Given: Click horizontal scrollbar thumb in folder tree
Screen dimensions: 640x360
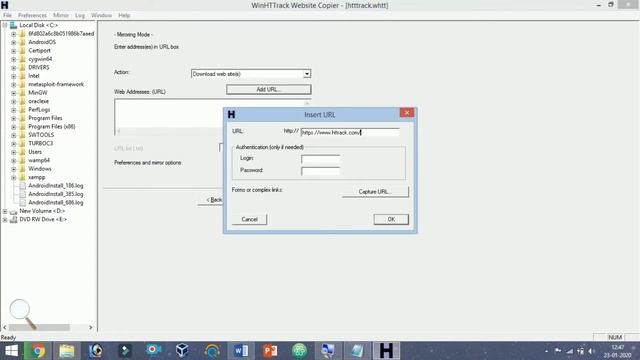Looking at the screenshot, I should [39, 327].
